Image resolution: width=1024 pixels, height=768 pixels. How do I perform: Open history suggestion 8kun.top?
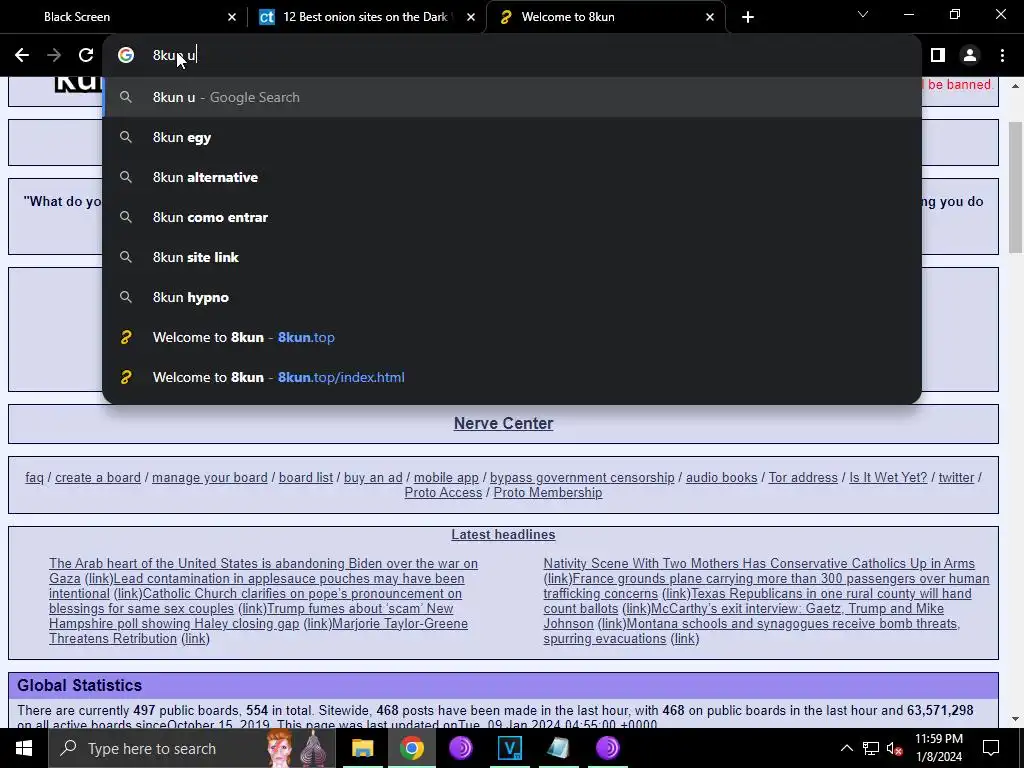coord(512,337)
